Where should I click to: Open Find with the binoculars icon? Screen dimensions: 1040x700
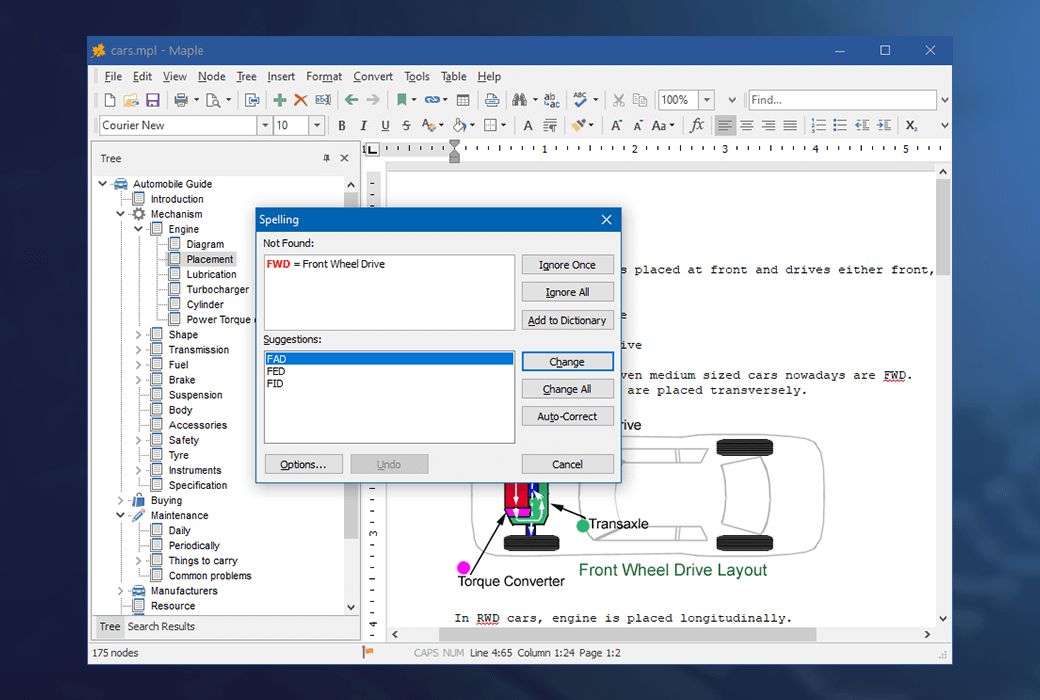[519, 100]
